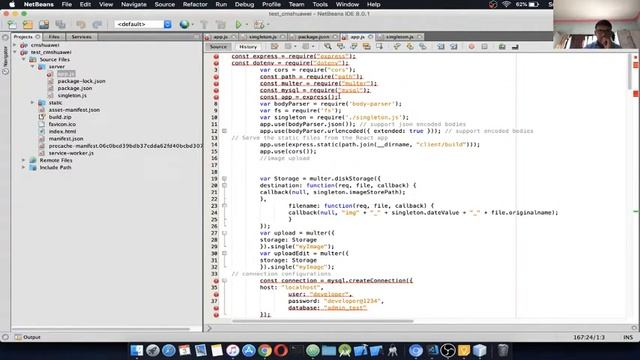The image size is (640, 360).
Task: Open dropdown arrow next to Run icon
Action: point(247,24)
